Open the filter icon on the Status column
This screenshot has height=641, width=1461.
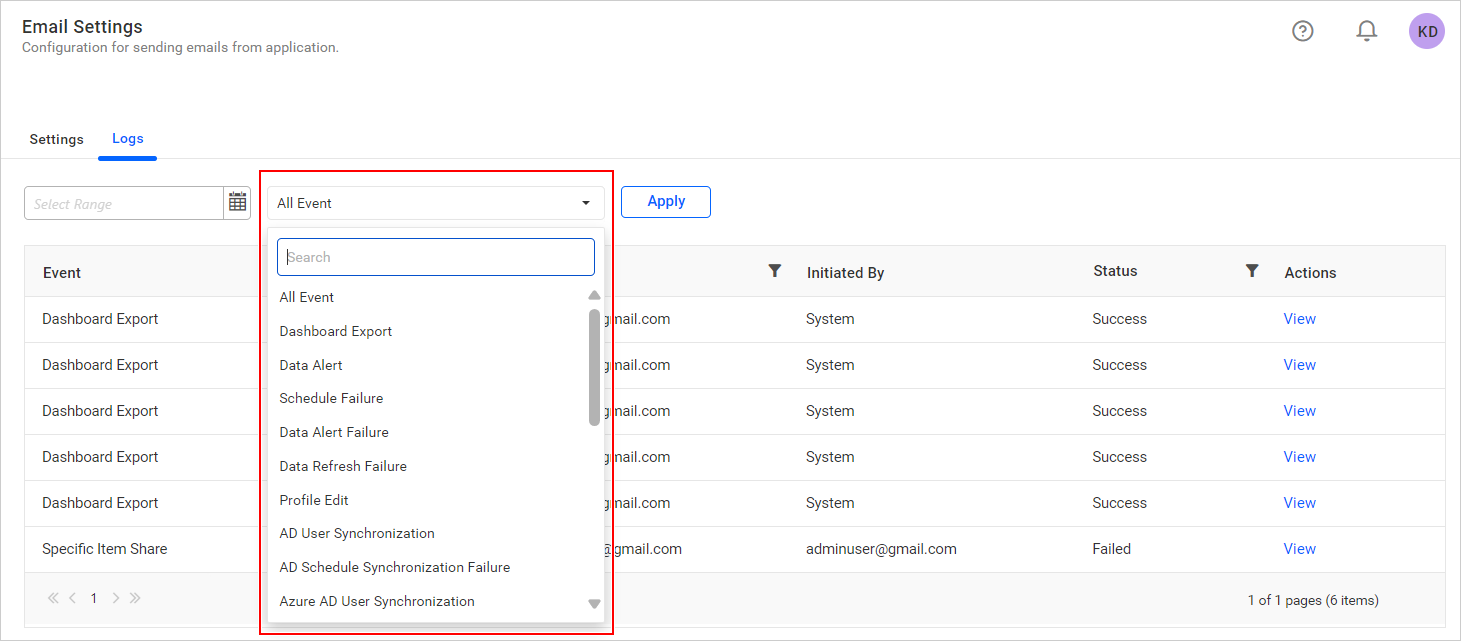[x=1251, y=271]
